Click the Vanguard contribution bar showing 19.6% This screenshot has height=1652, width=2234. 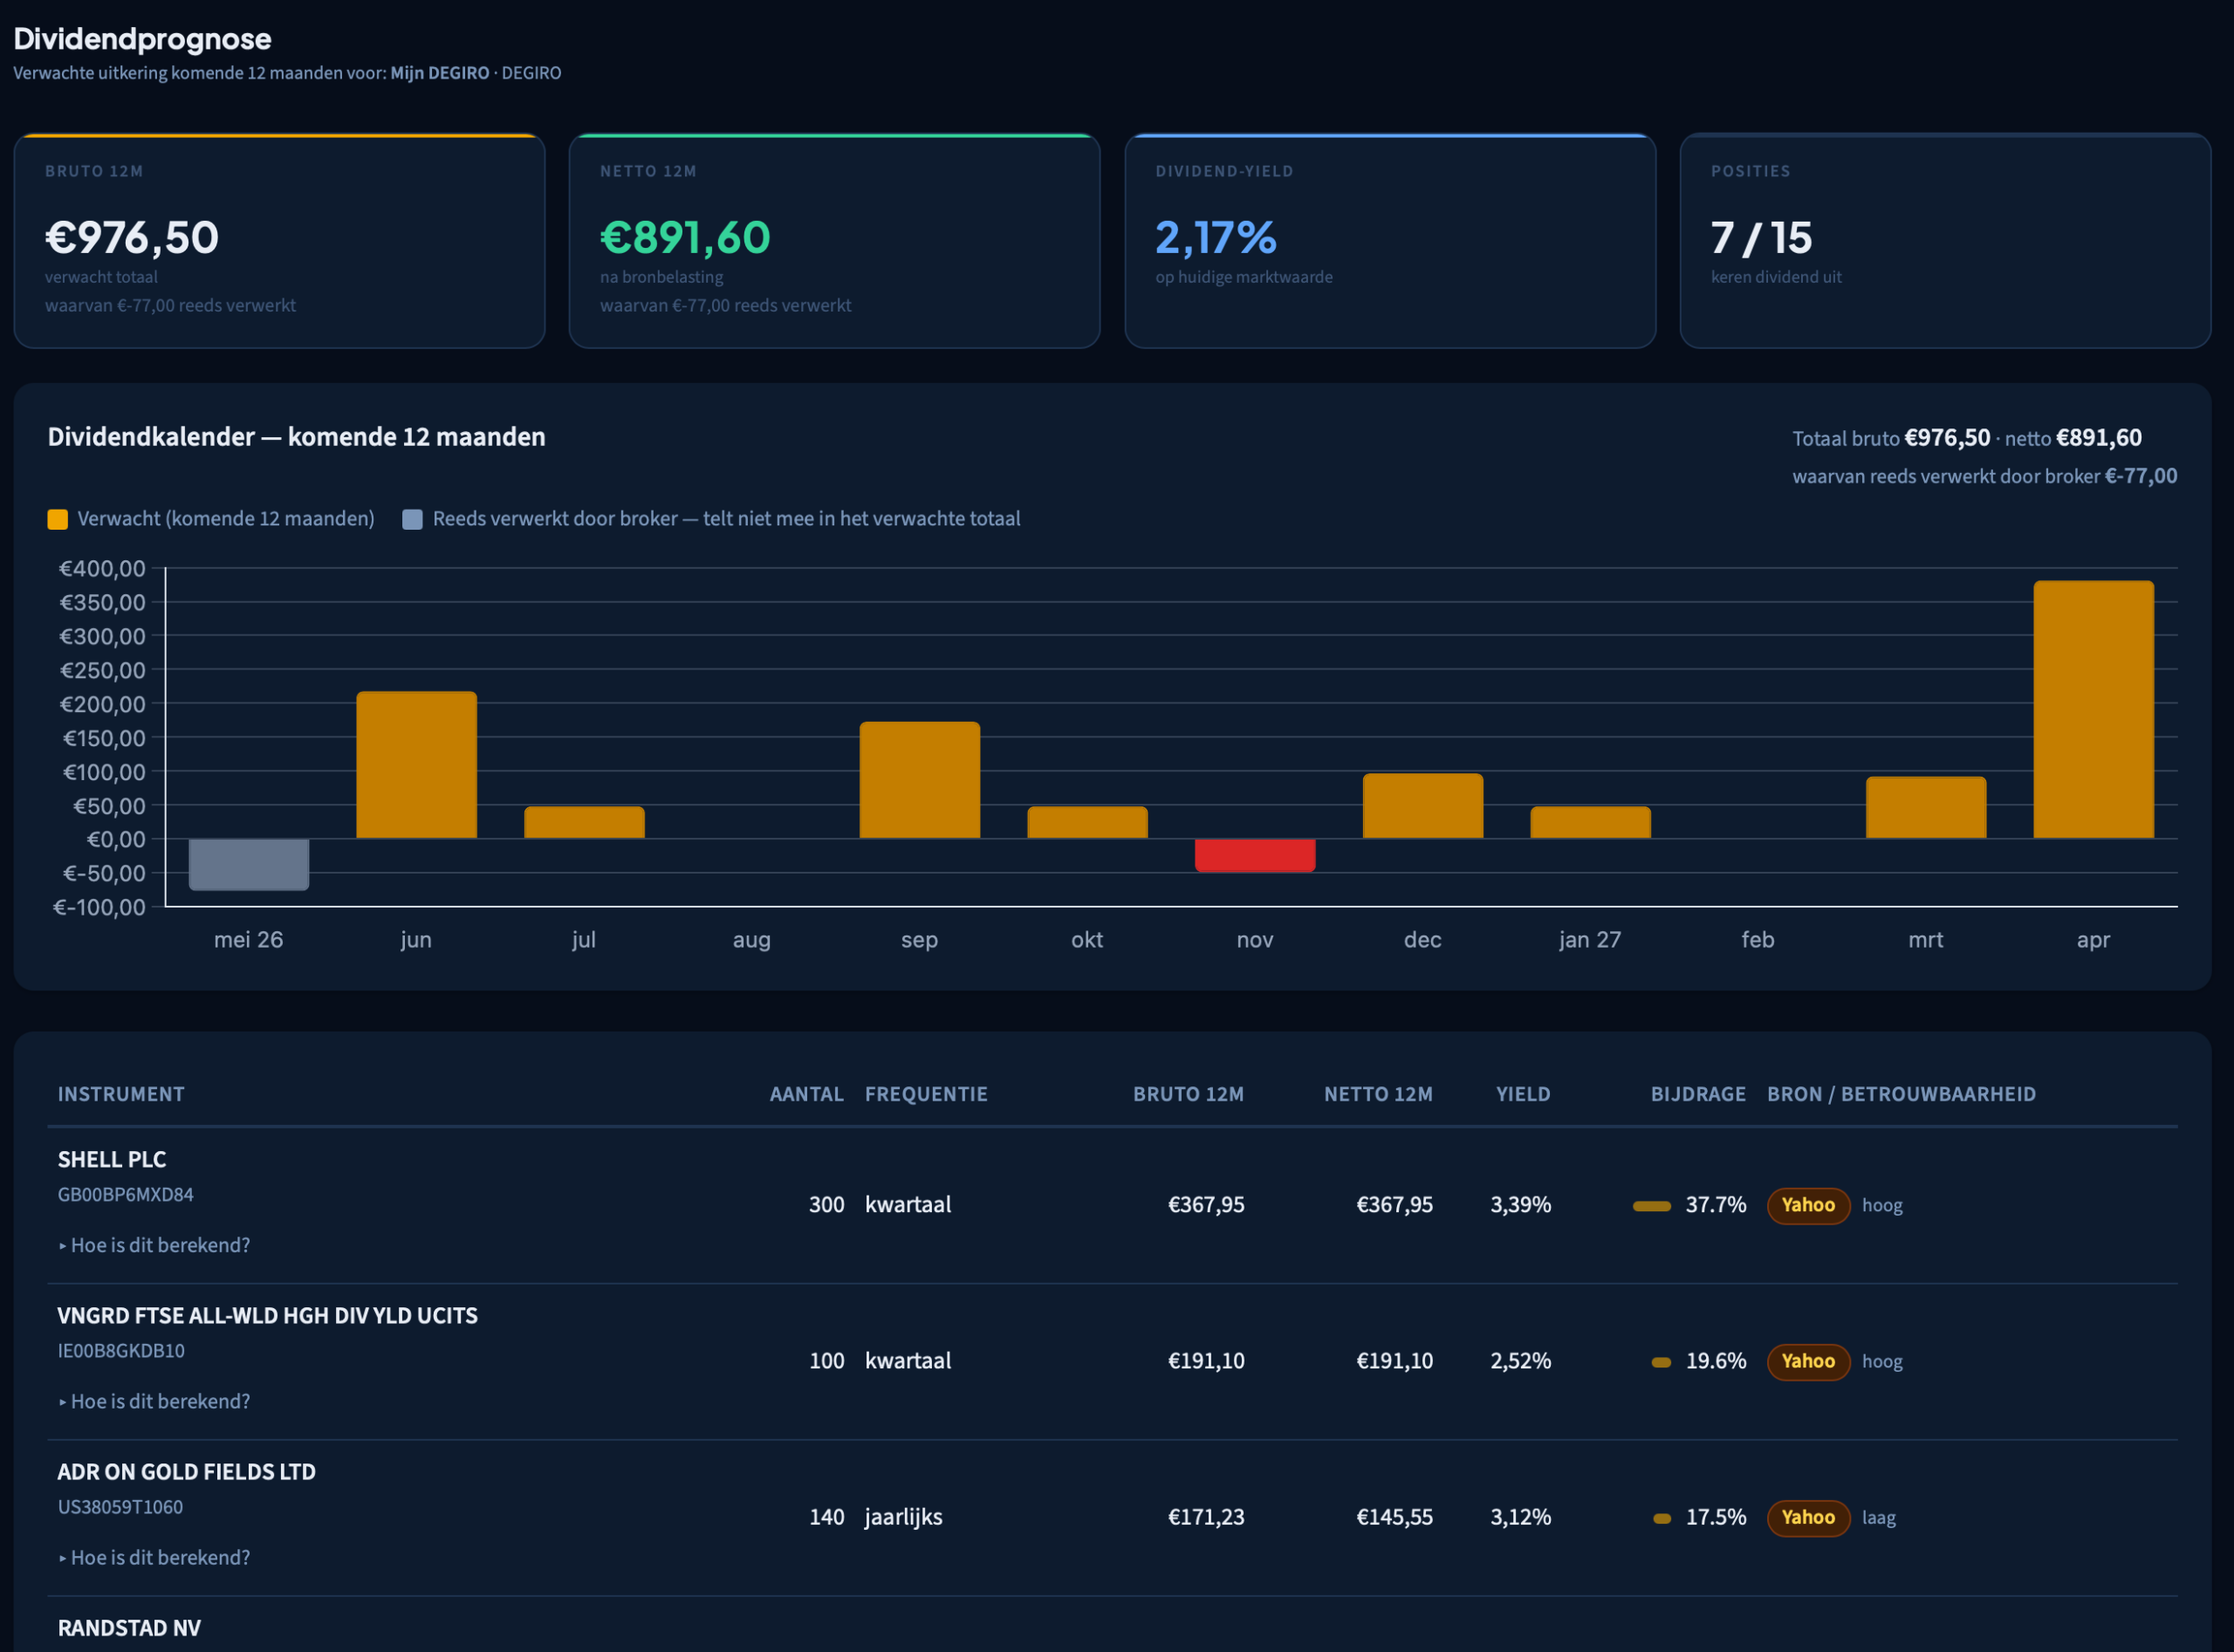[1661, 1362]
